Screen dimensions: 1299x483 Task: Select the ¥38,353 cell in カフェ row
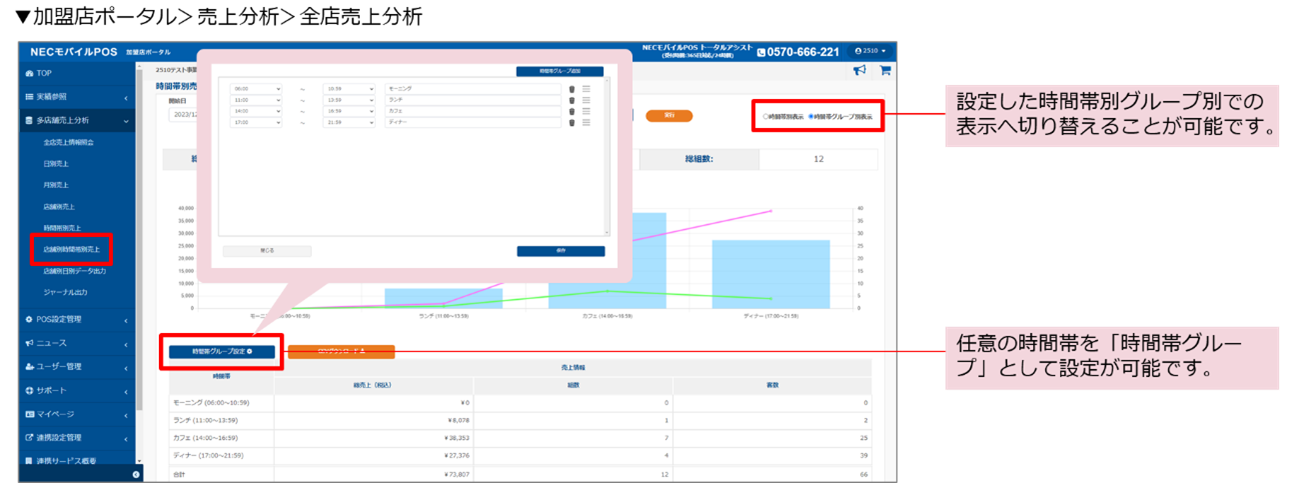373,438
